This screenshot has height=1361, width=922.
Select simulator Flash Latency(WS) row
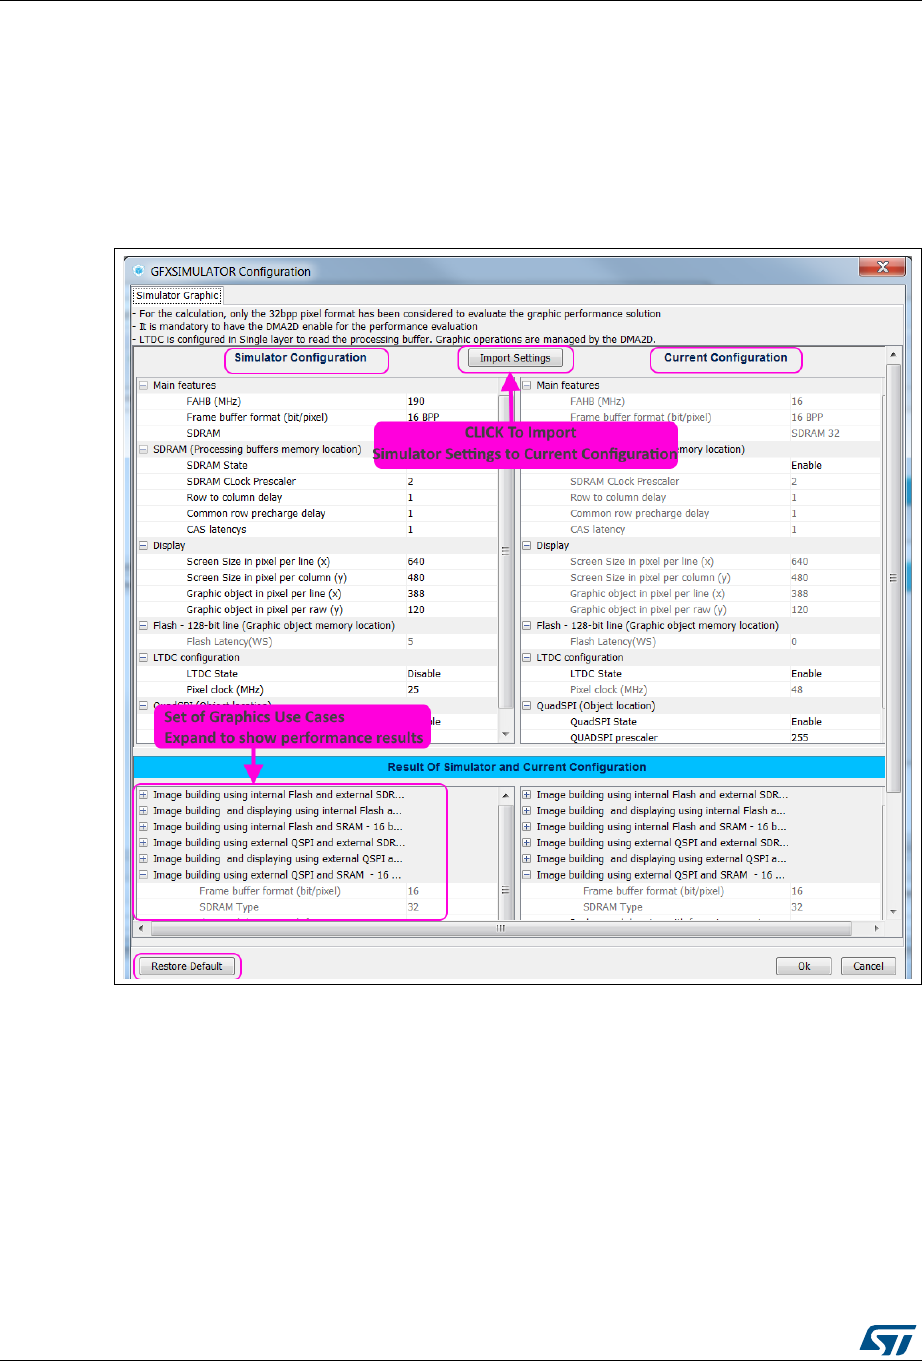pos(318,641)
